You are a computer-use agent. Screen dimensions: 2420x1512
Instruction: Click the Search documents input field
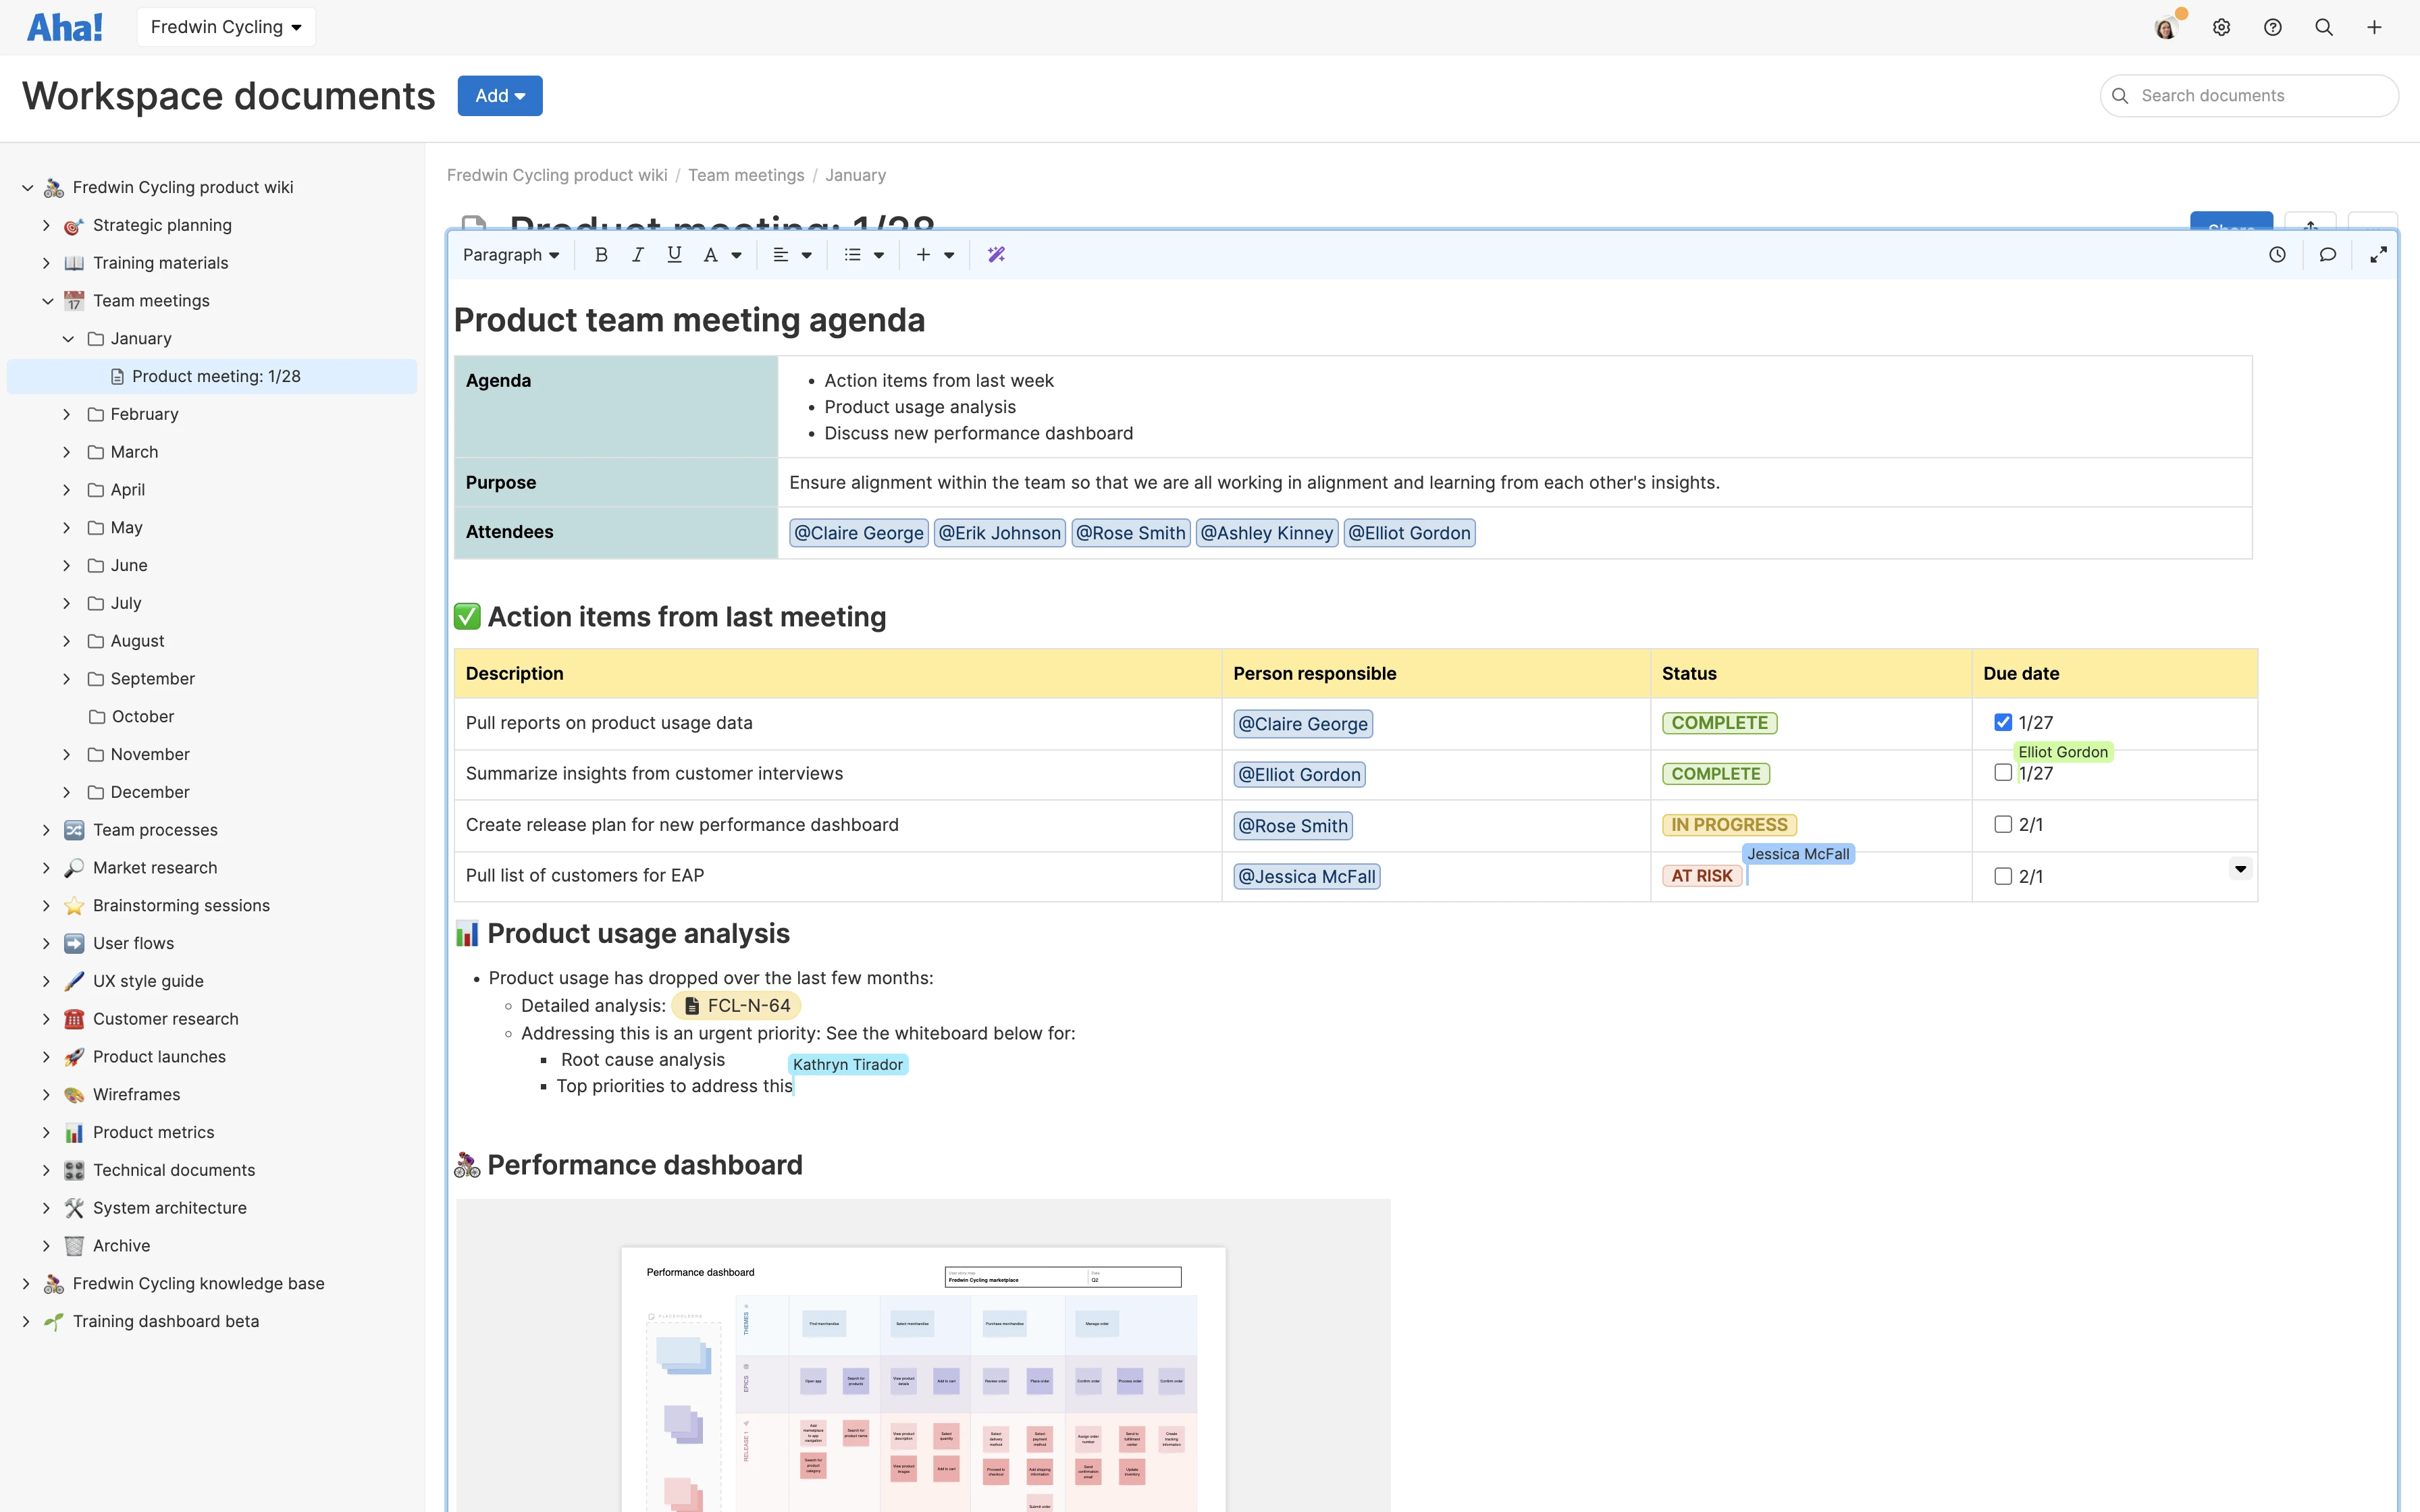click(2248, 95)
